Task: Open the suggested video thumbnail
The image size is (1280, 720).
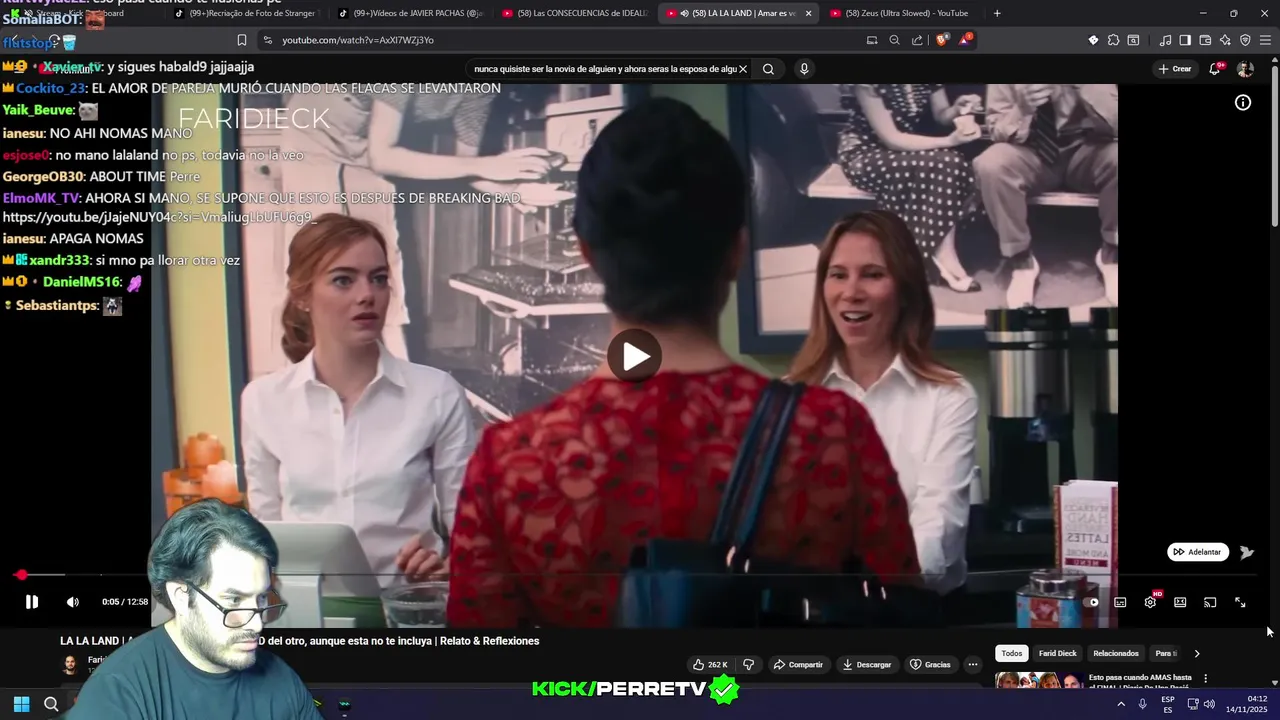Action: click(1038, 680)
